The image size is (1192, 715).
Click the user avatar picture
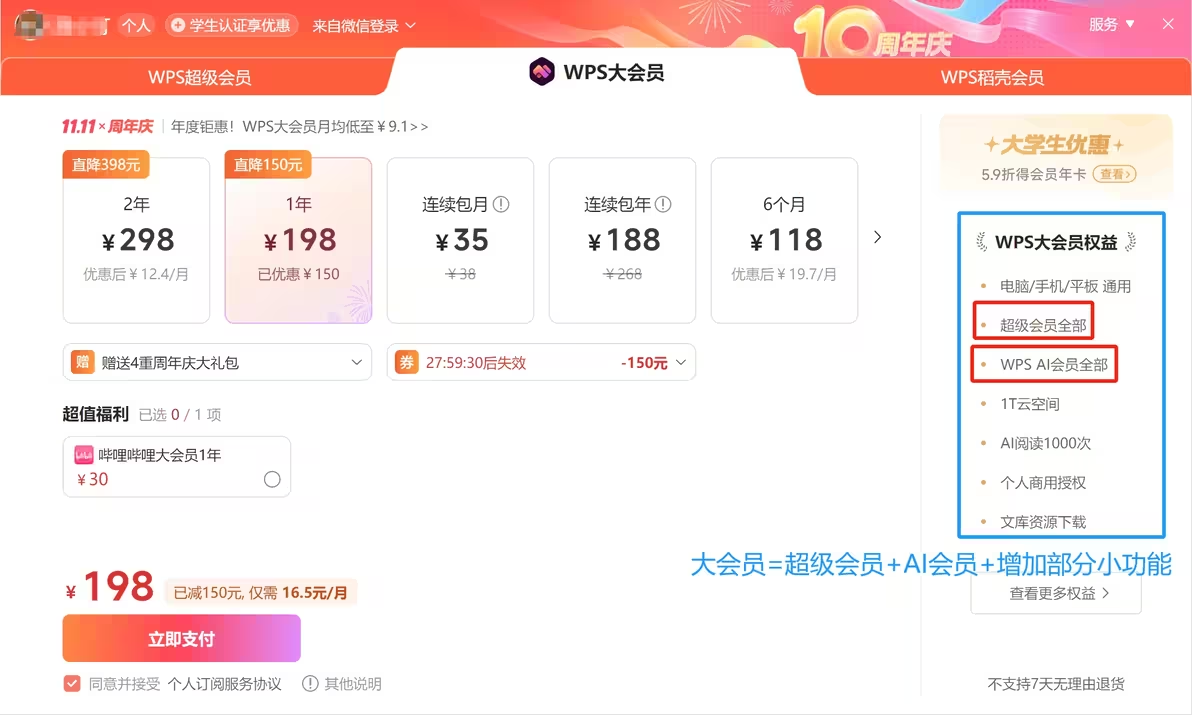point(29,25)
